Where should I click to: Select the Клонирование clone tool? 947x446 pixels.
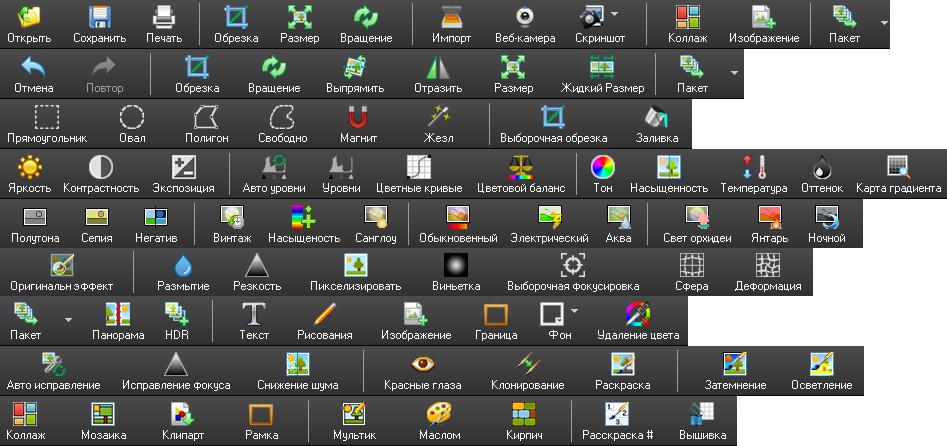527,363
